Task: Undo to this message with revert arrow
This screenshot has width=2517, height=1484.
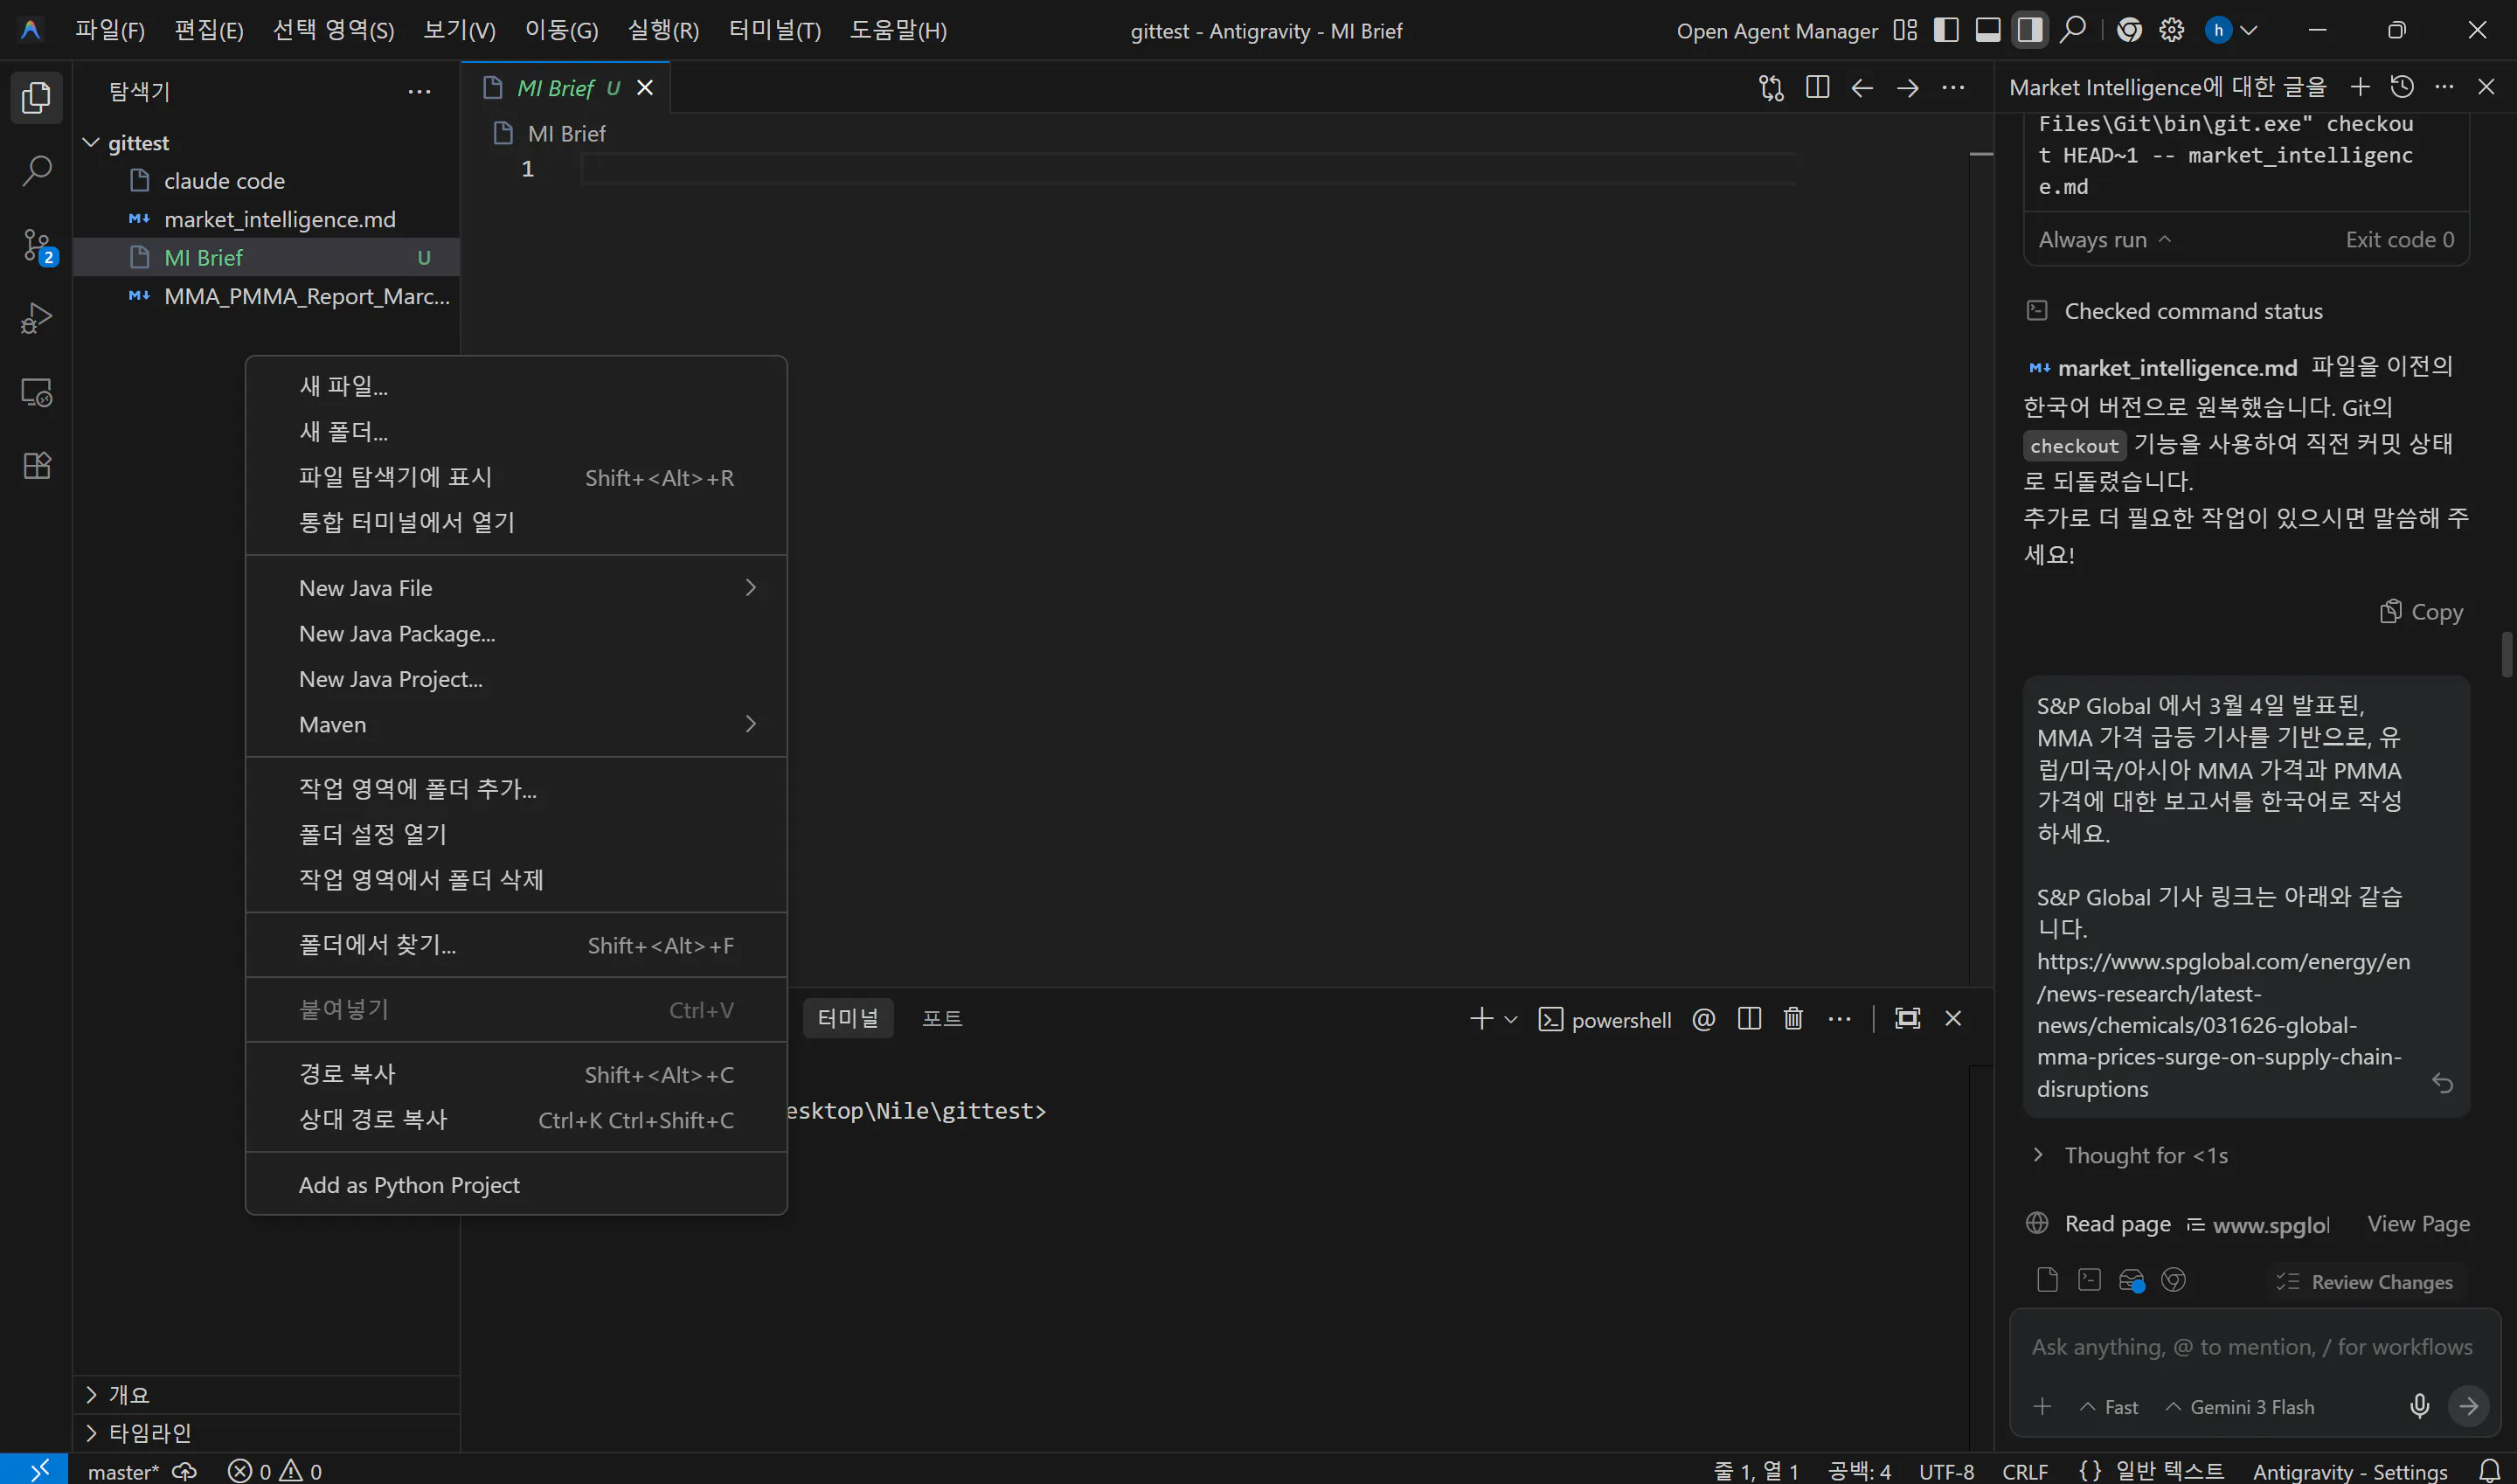Action: [x=2442, y=1083]
